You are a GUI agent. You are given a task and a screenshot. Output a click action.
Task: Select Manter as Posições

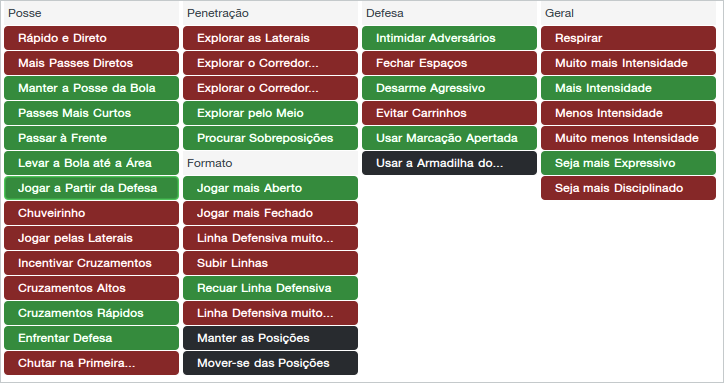coord(270,338)
